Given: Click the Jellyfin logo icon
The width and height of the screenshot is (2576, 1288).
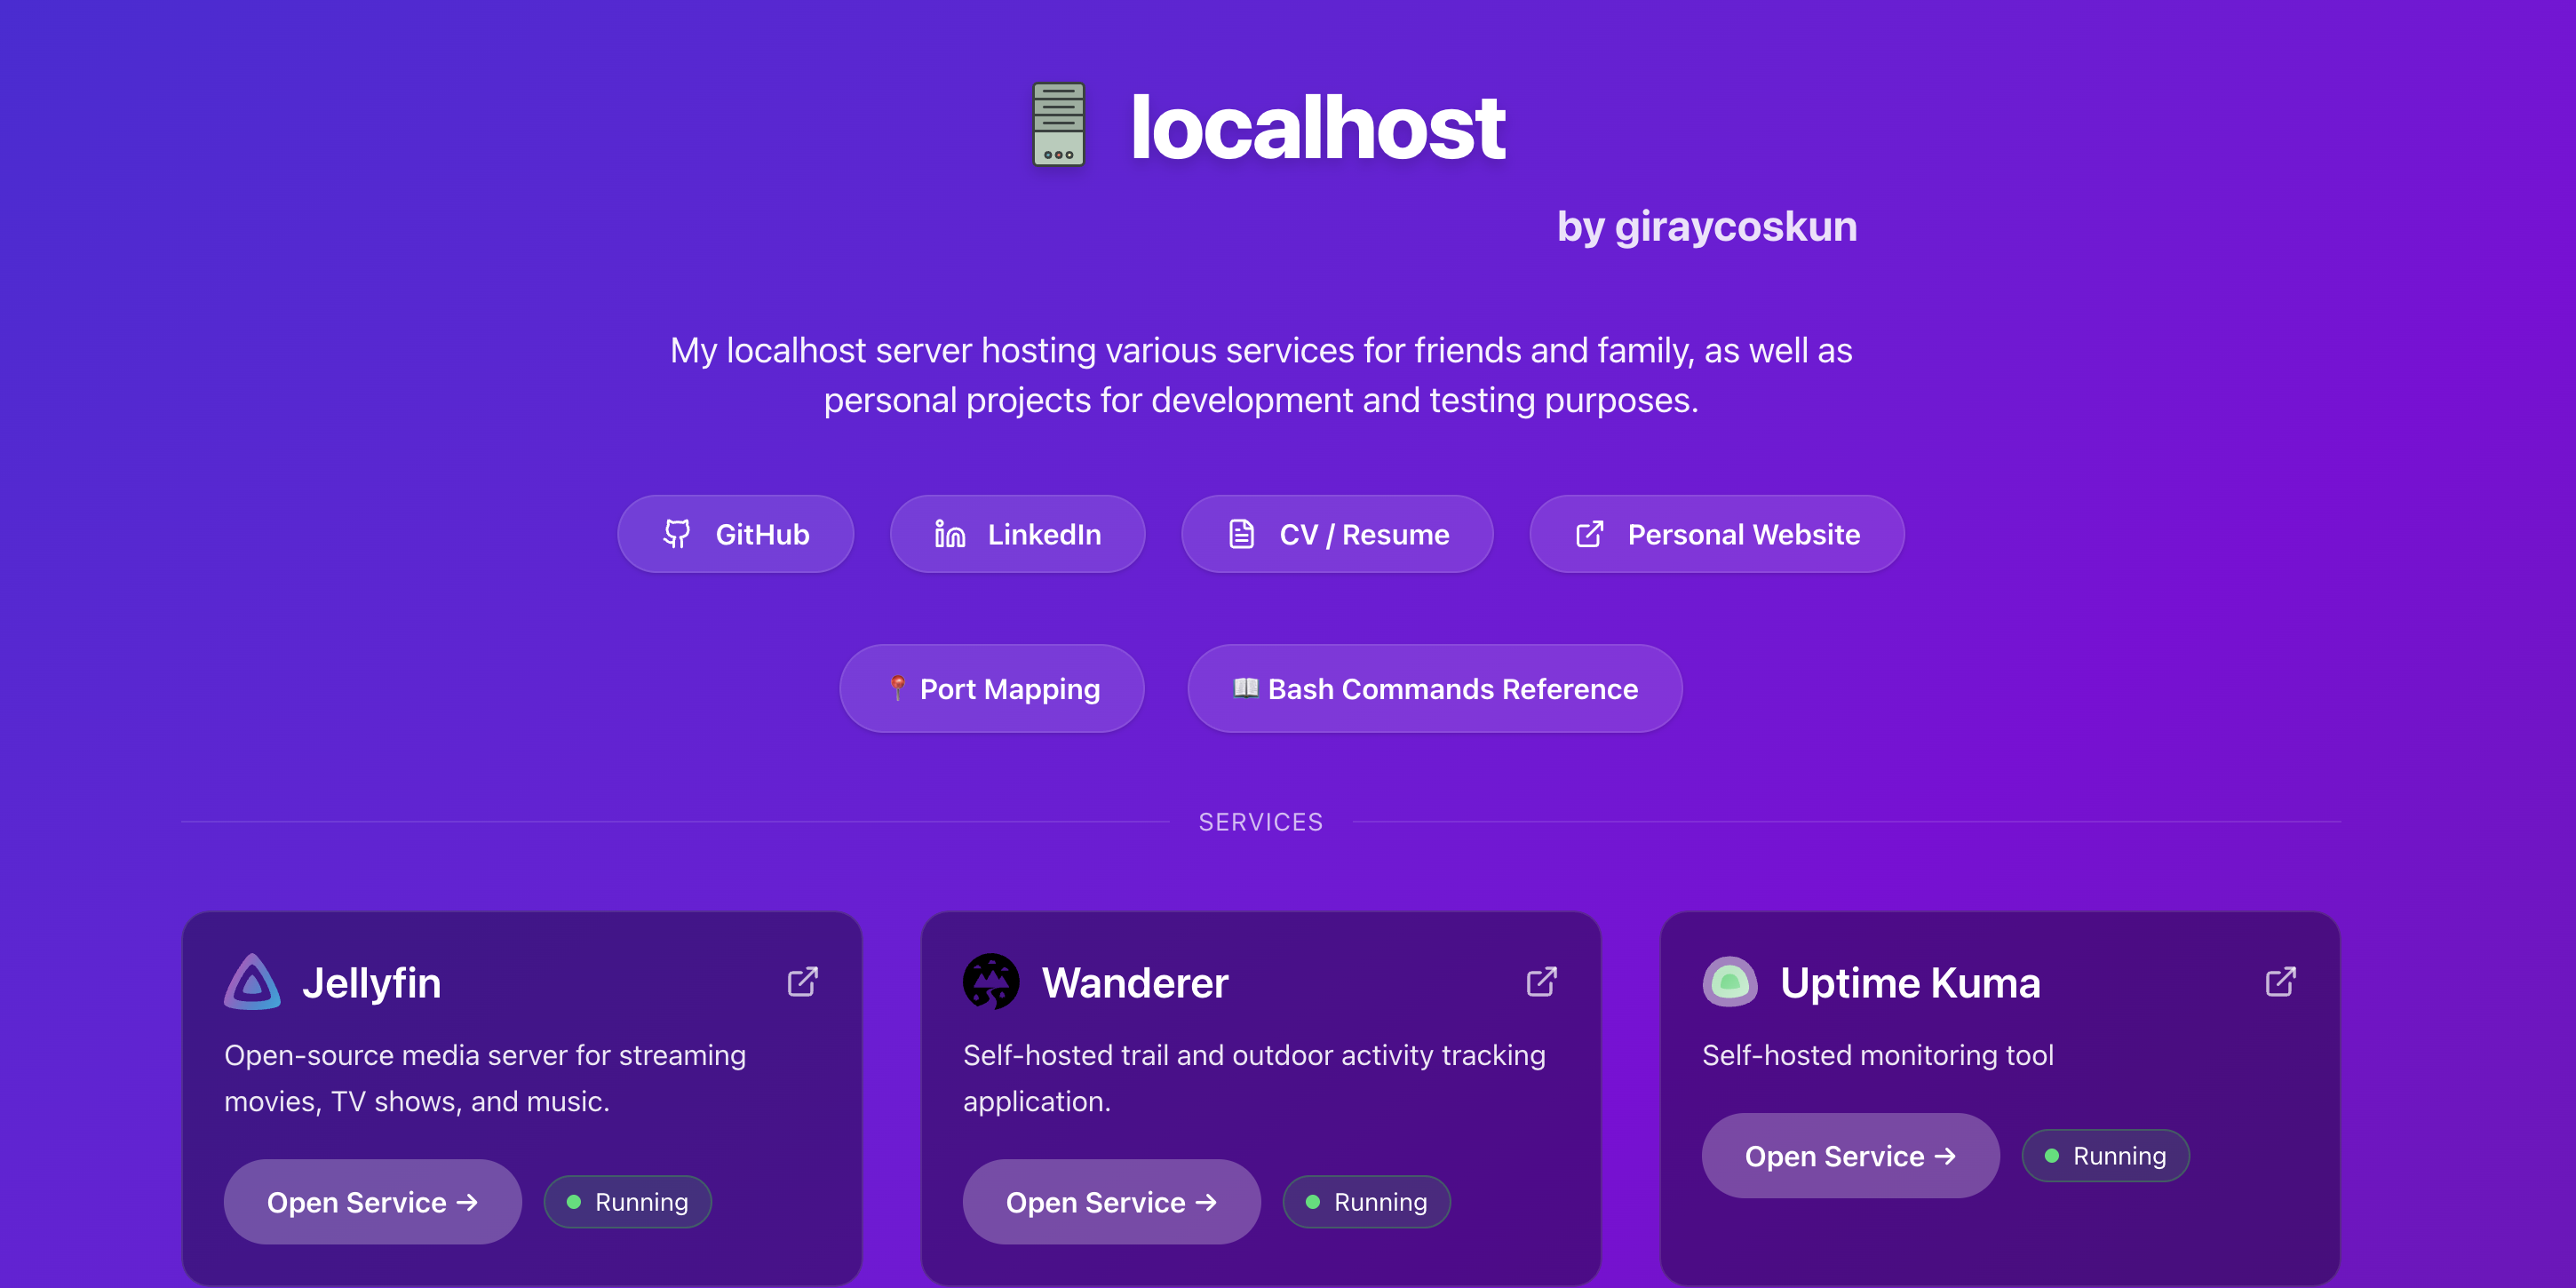Looking at the screenshot, I should (x=253, y=982).
